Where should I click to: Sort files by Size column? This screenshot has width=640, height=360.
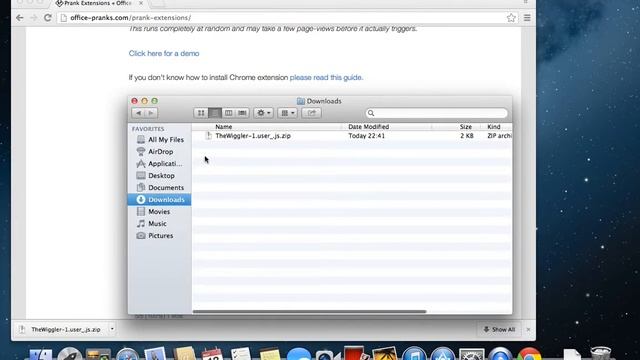pyautogui.click(x=466, y=127)
